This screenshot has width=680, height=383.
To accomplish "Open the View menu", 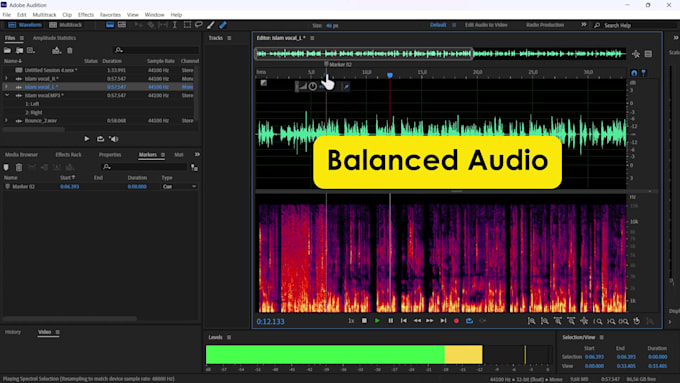I will 133,15.
